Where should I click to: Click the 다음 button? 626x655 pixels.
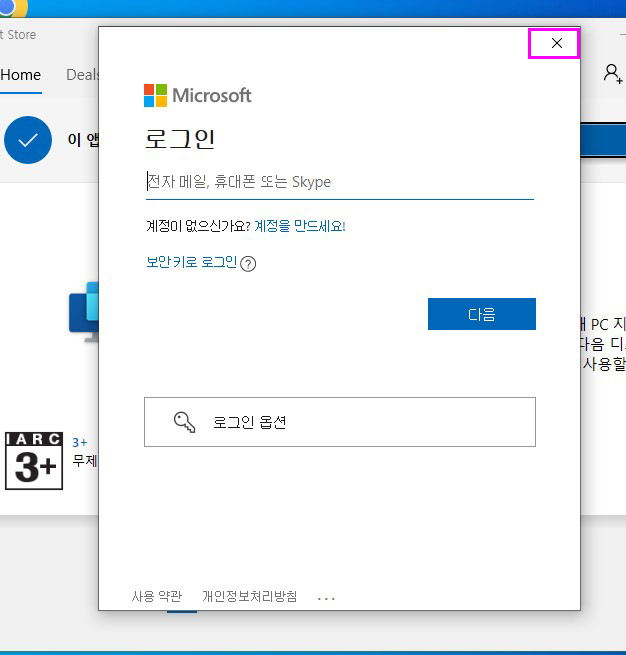click(x=482, y=314)
